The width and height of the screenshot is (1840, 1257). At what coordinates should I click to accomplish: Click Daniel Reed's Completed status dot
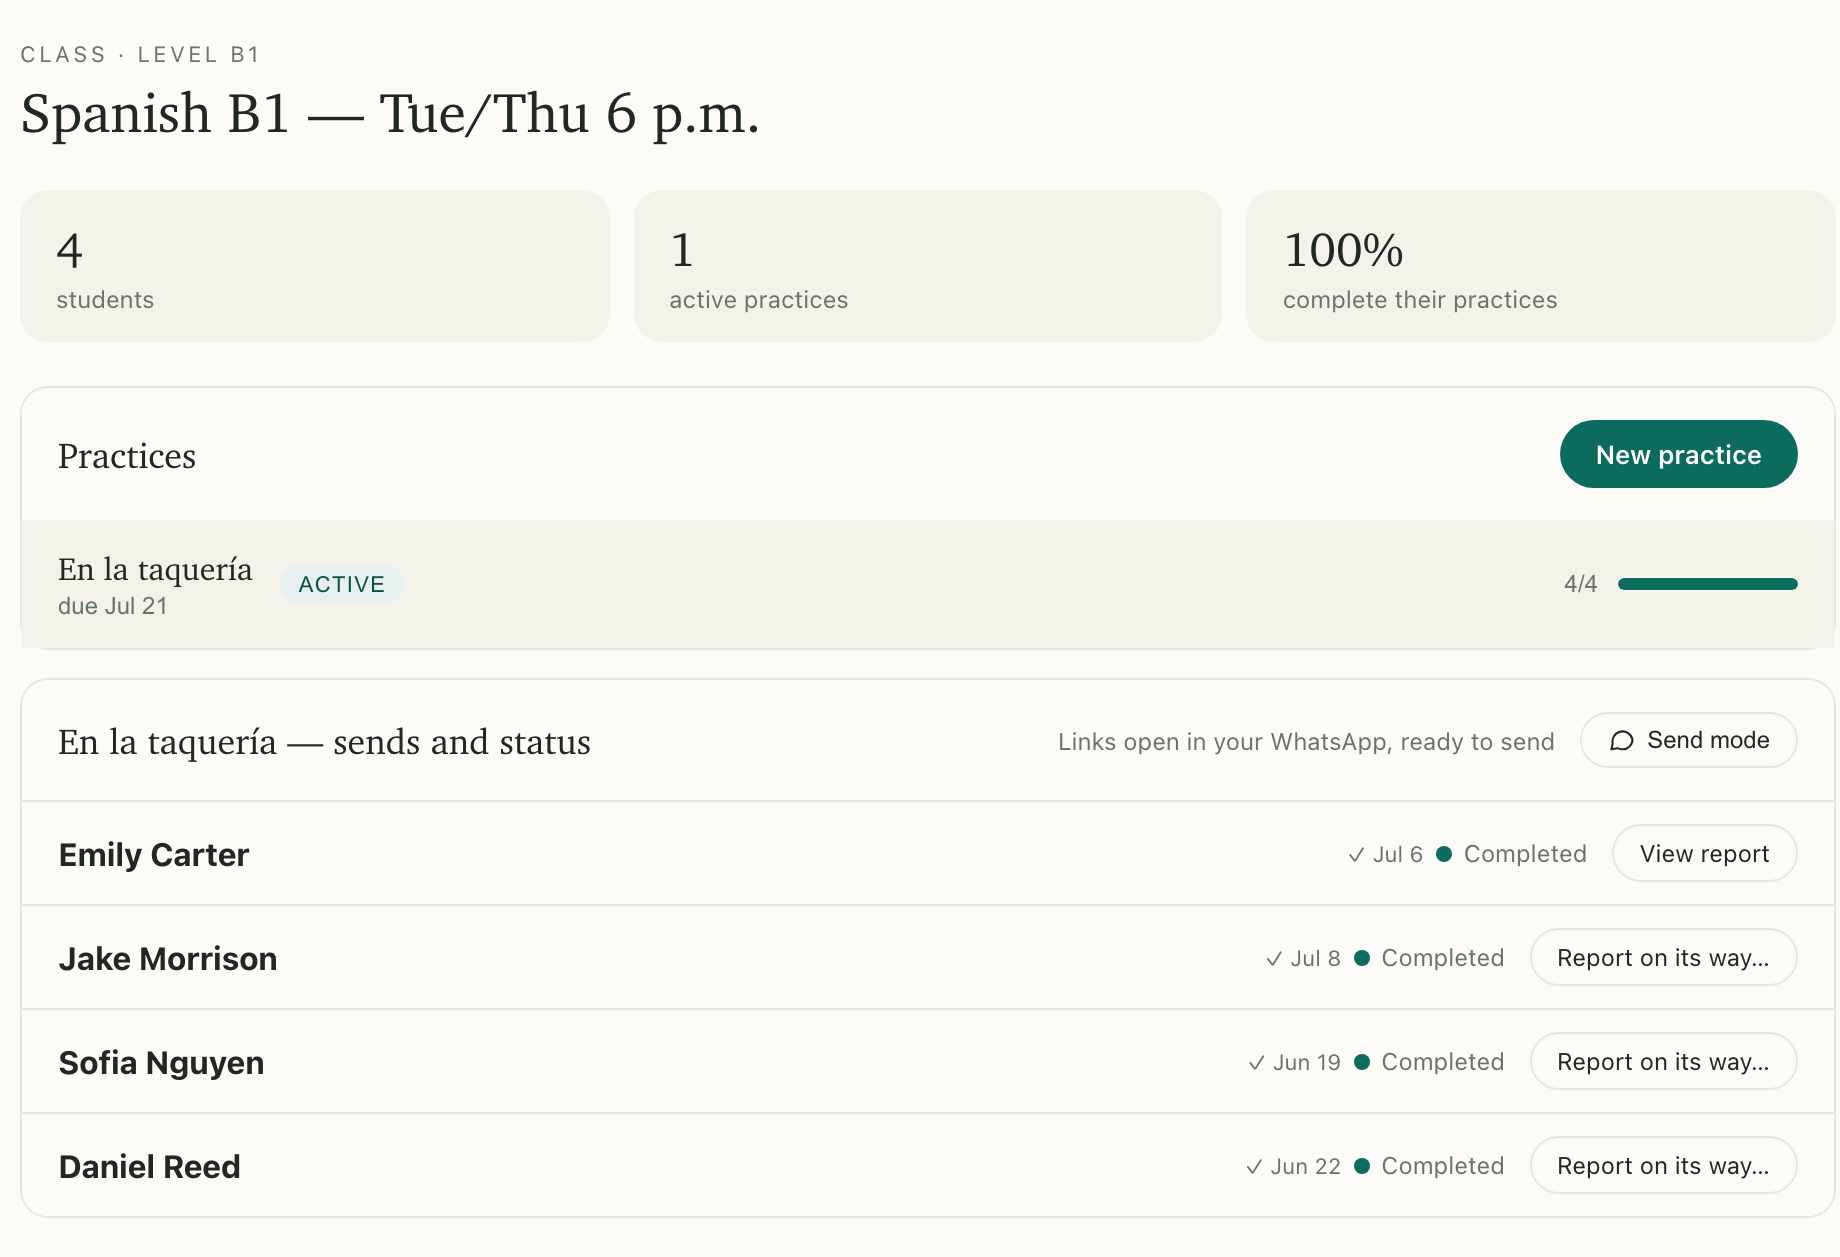1362,1166
